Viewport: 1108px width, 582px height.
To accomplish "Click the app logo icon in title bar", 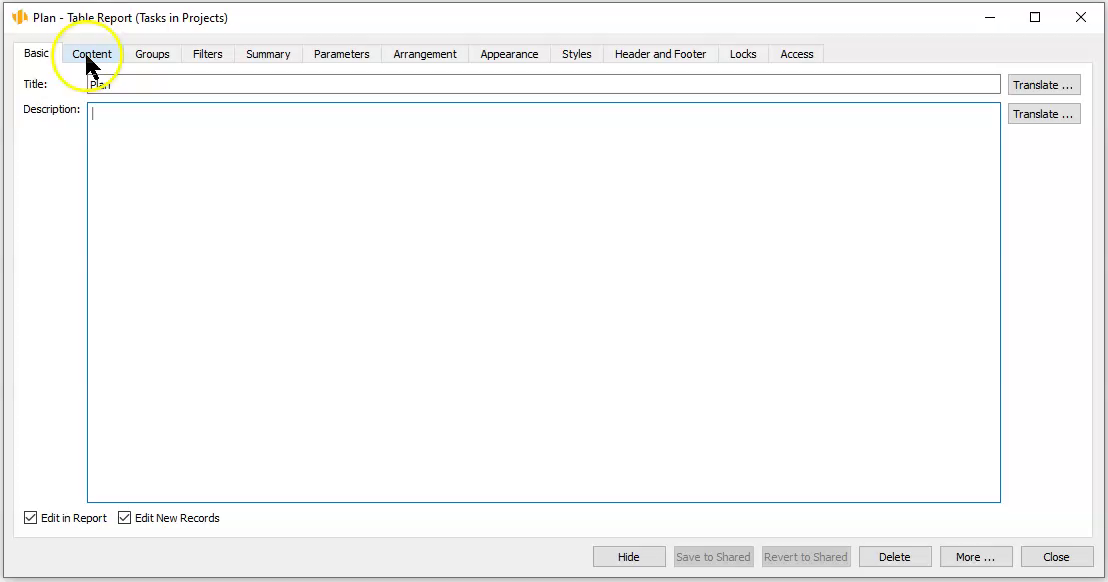I will coord(19,17).
